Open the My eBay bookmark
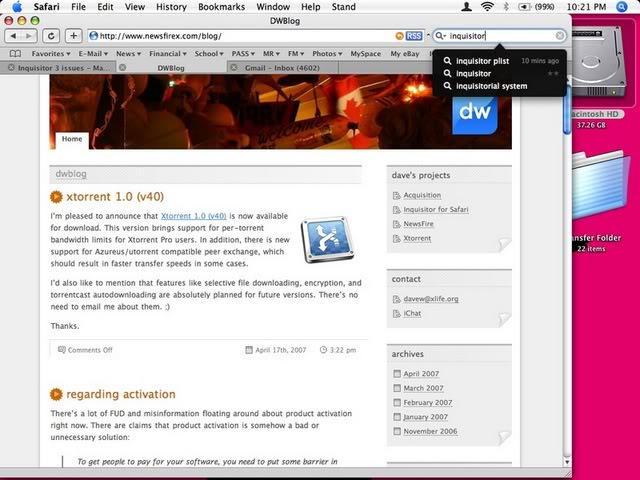The height and width of the screenshot is (480, 640). click(x=405, y=54)
